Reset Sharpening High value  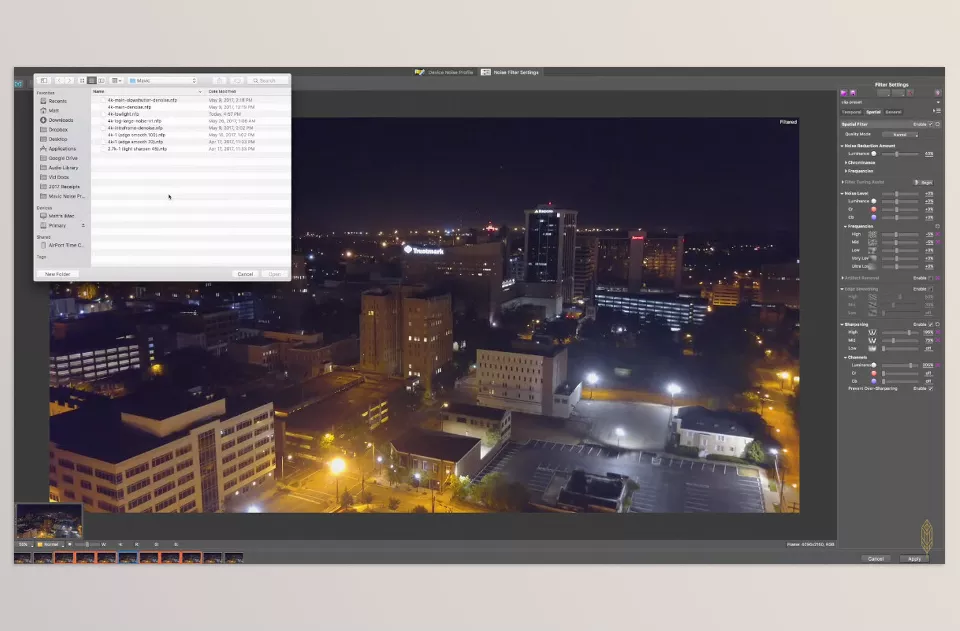click(938, 332)
